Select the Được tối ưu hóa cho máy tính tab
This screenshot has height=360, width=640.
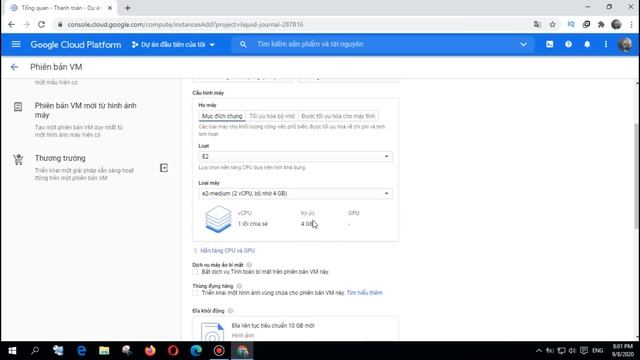(338, 116)
